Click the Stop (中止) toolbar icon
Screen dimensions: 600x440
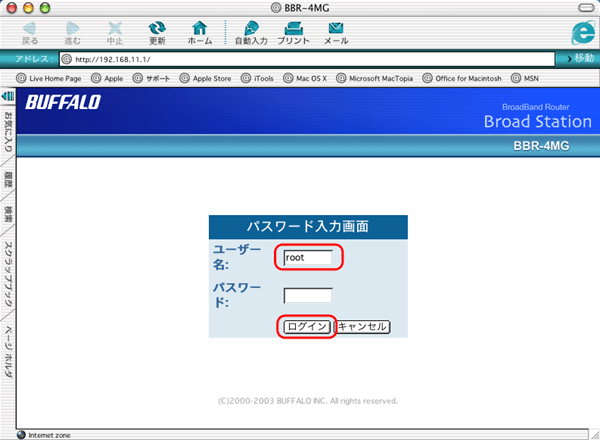115,28
